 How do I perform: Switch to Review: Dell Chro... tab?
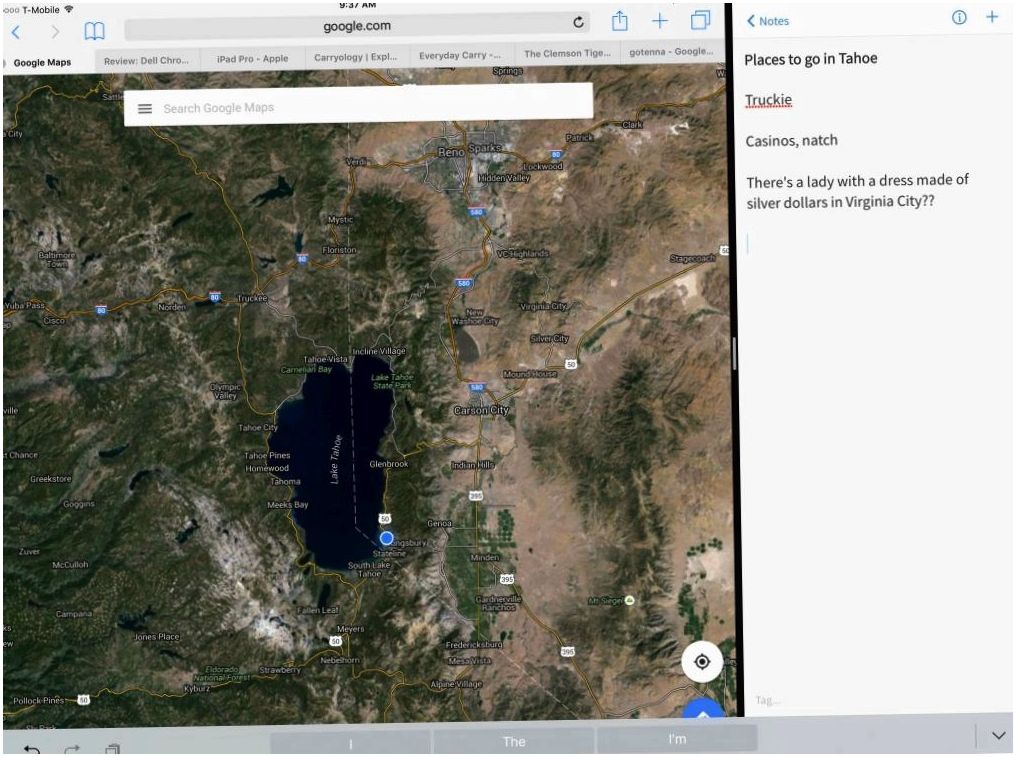146,60
